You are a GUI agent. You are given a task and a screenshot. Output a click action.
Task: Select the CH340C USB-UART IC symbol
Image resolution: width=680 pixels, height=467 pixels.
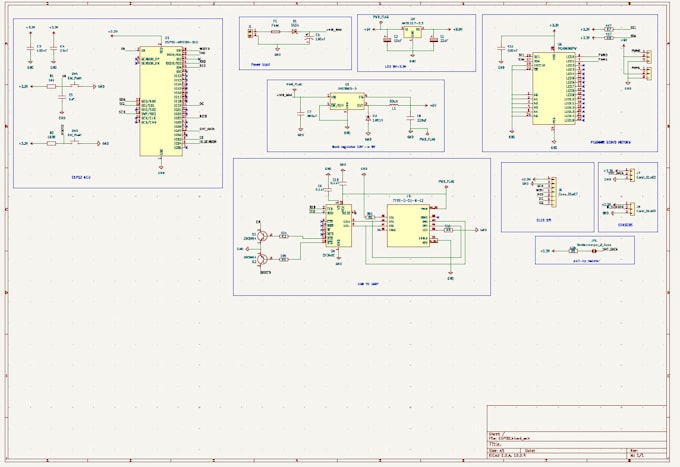(x=339, y=225)
